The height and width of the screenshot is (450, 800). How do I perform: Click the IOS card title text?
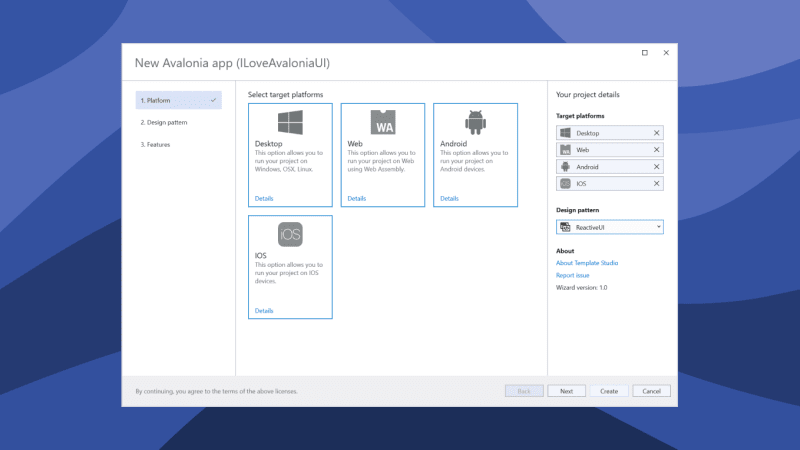coord(260,256)
